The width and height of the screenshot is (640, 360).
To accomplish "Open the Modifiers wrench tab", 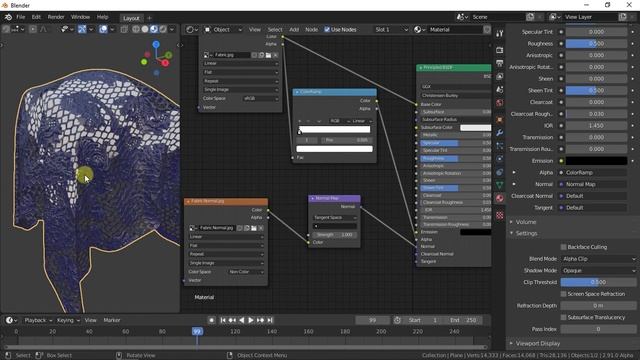I will pyautogui.click(x=500, y=133).
